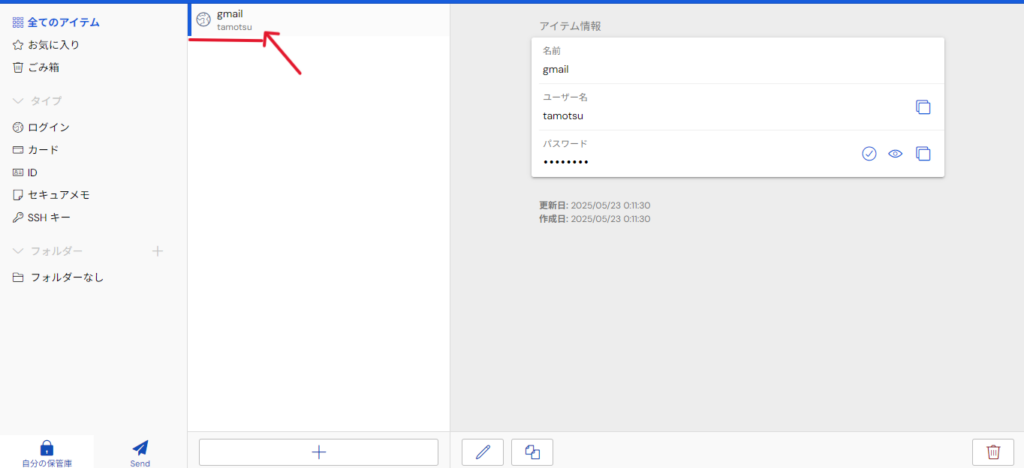Viewport: 1024px width, 468px height.
Task: Add new item with plus button
Action: (319, 452)
